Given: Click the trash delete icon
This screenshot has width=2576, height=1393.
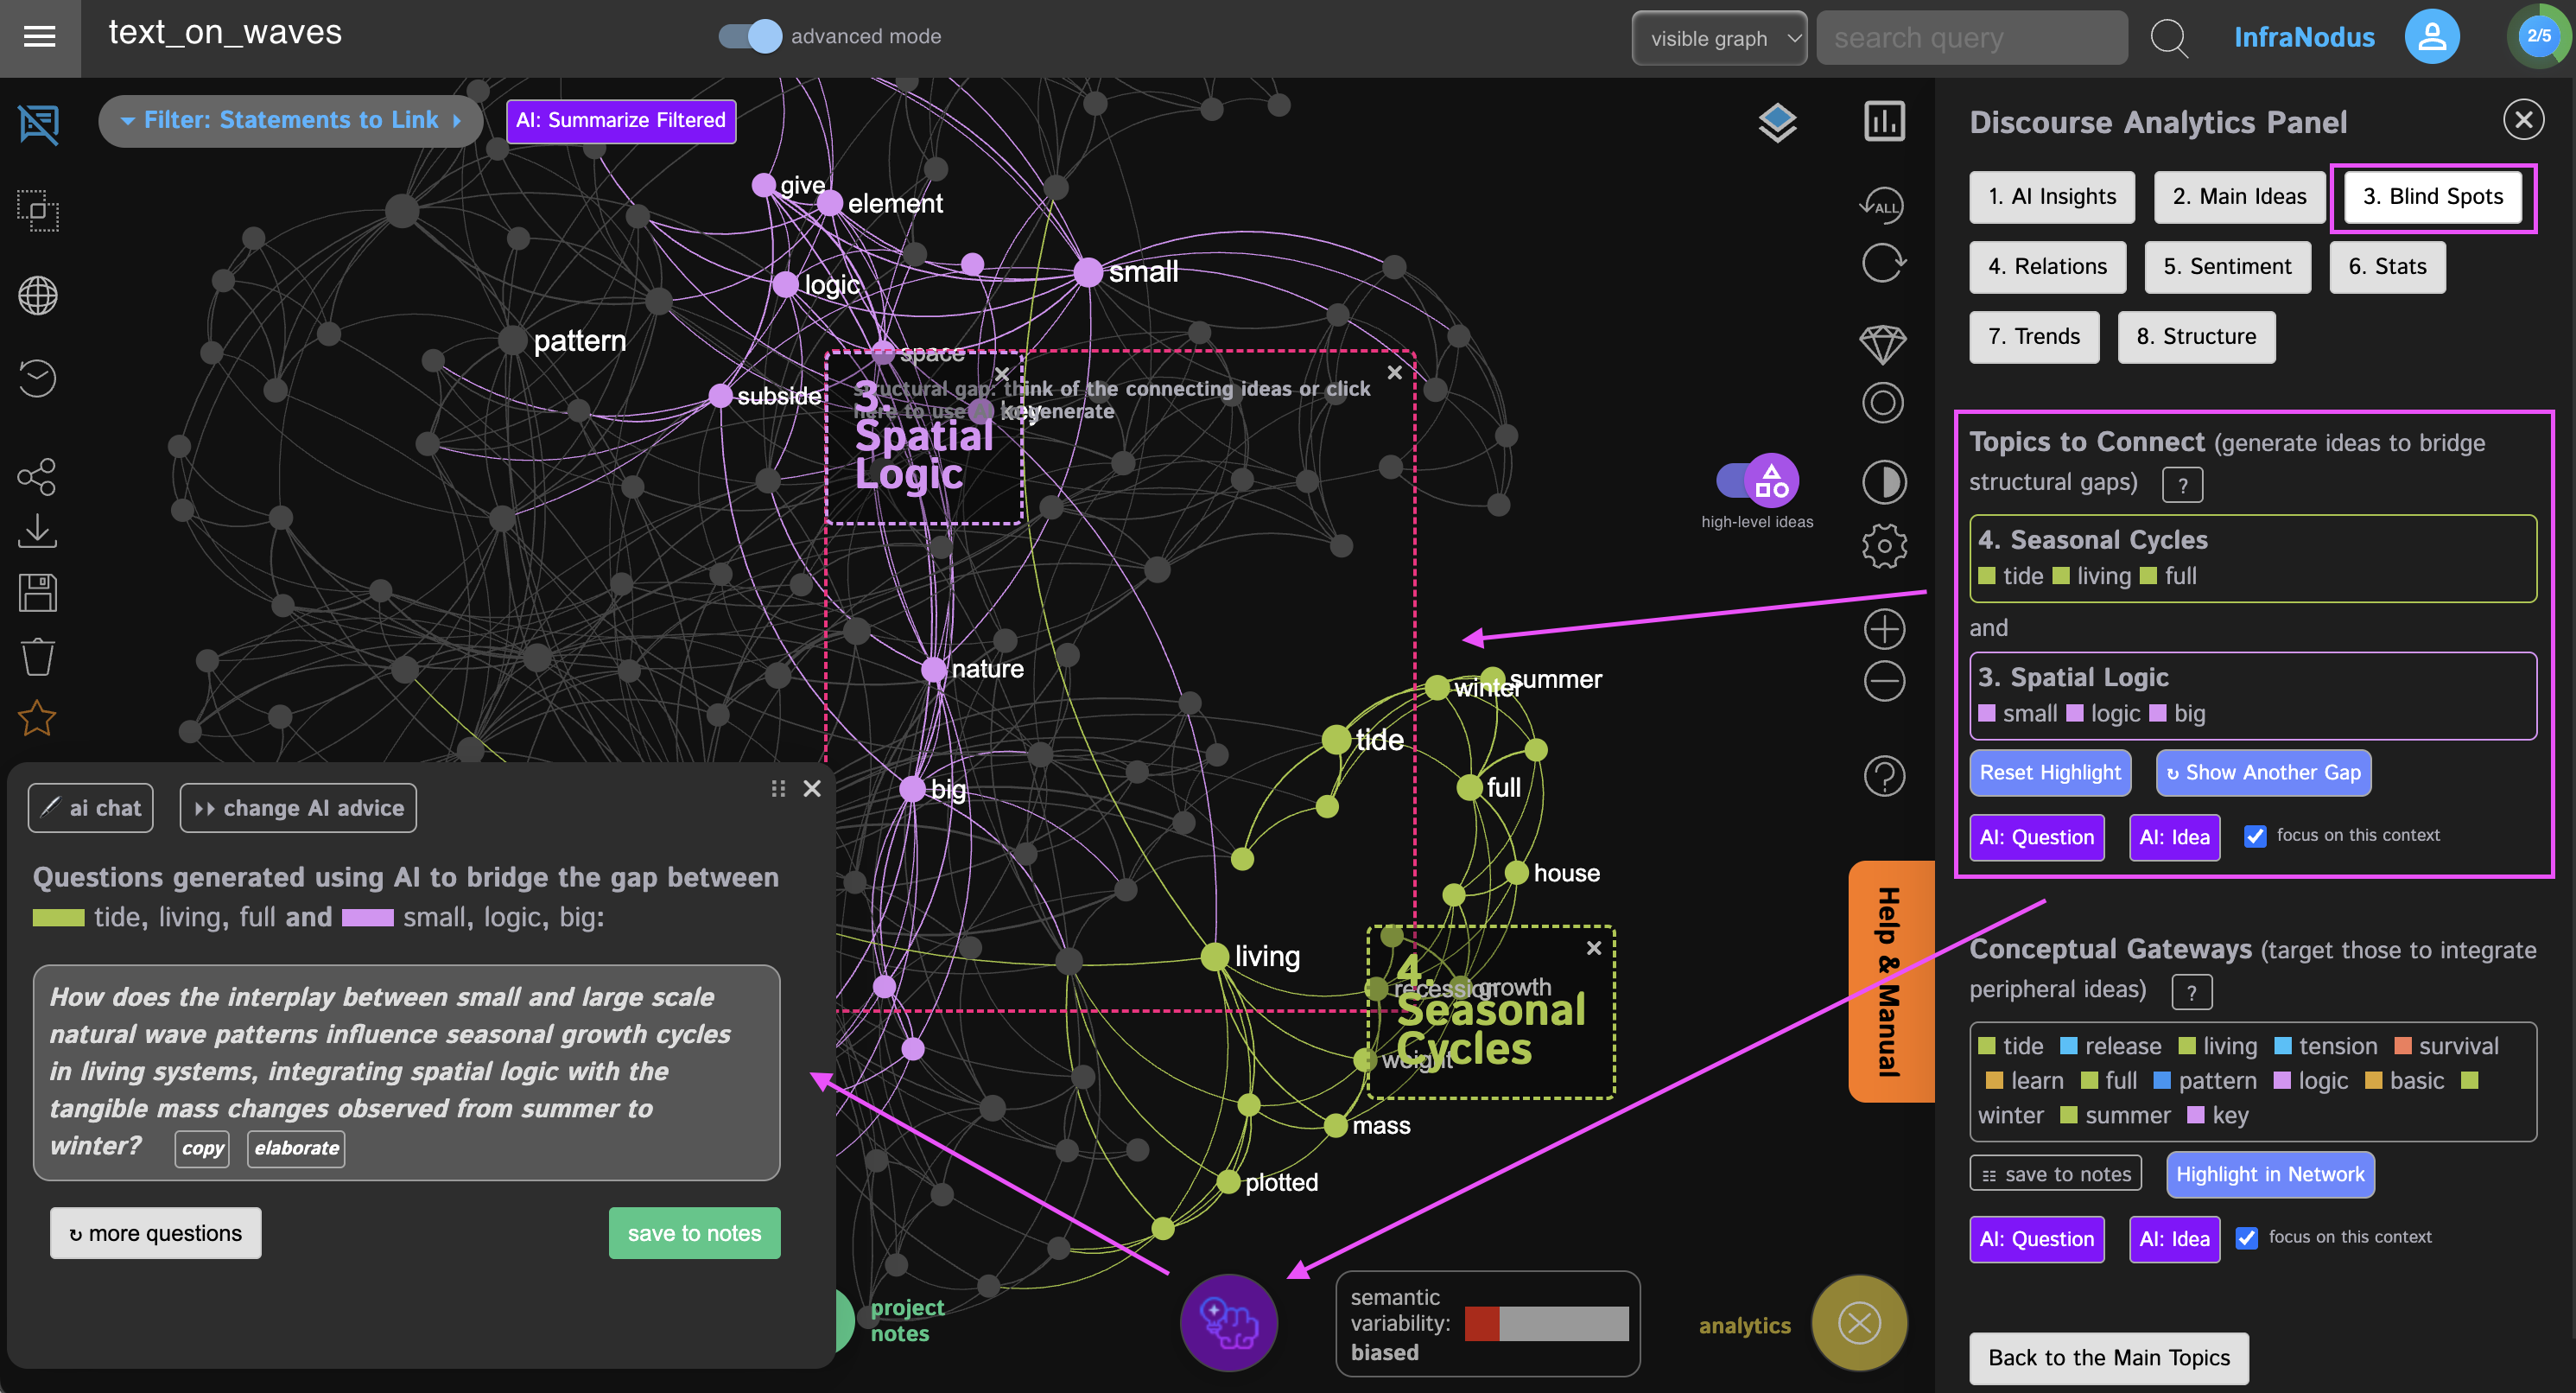Looking at the screenshot, I should [38, 656].
